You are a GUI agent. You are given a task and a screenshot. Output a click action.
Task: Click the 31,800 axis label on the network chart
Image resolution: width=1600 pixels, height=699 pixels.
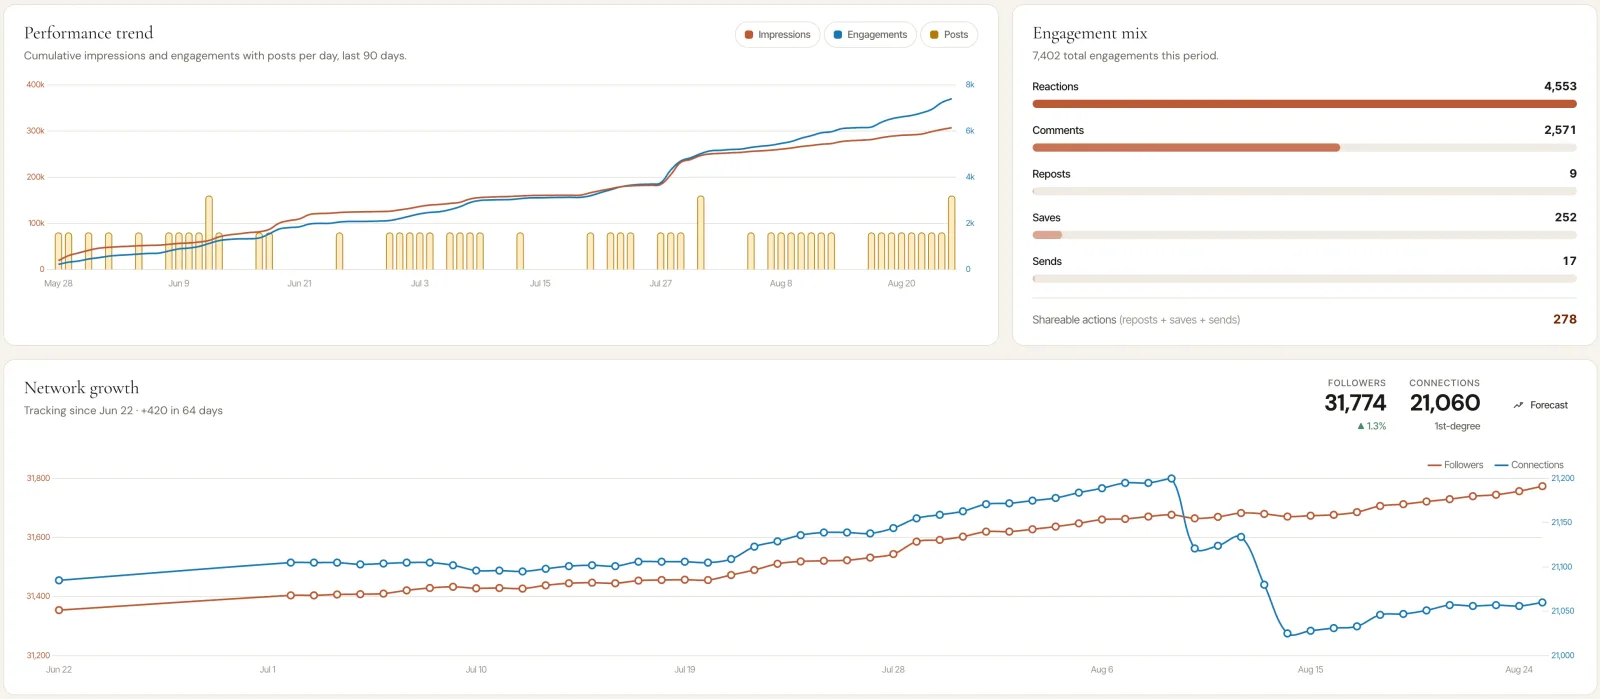[x=38, y=479]
